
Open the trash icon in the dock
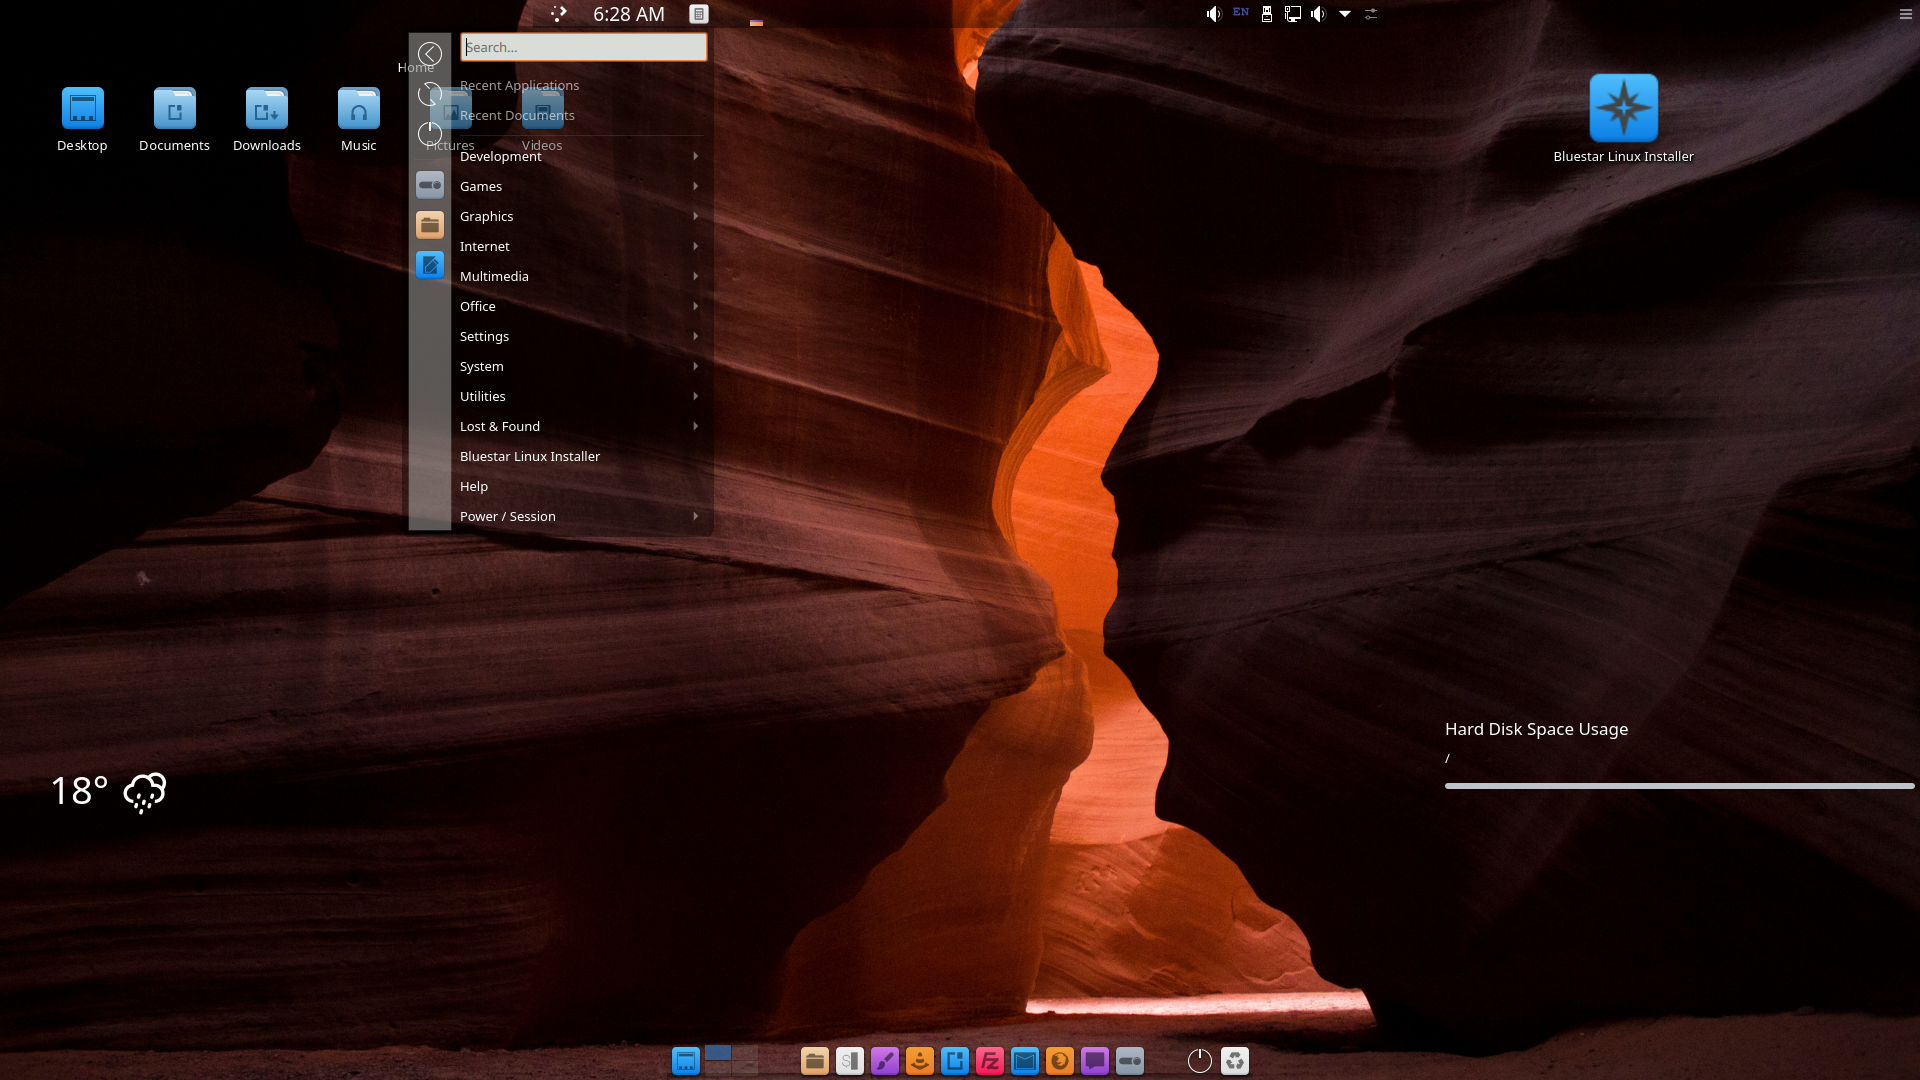click(1235, 1061)
